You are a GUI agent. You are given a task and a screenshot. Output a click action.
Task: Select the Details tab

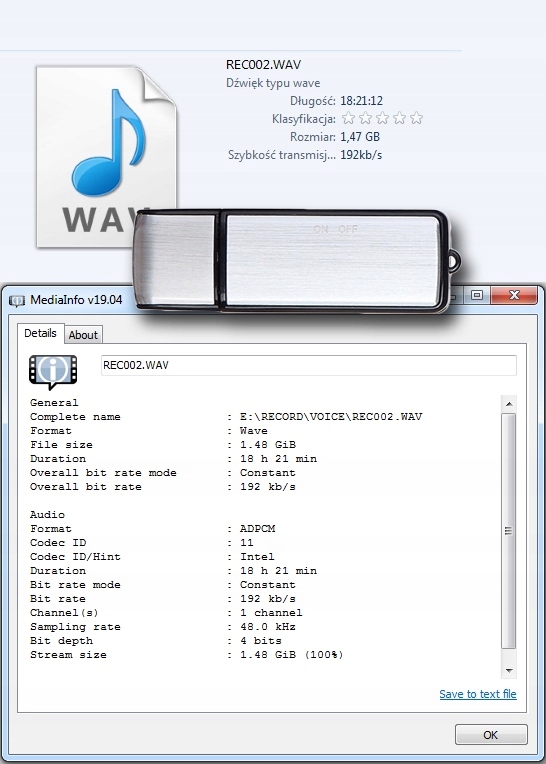(x=40, y=333)
